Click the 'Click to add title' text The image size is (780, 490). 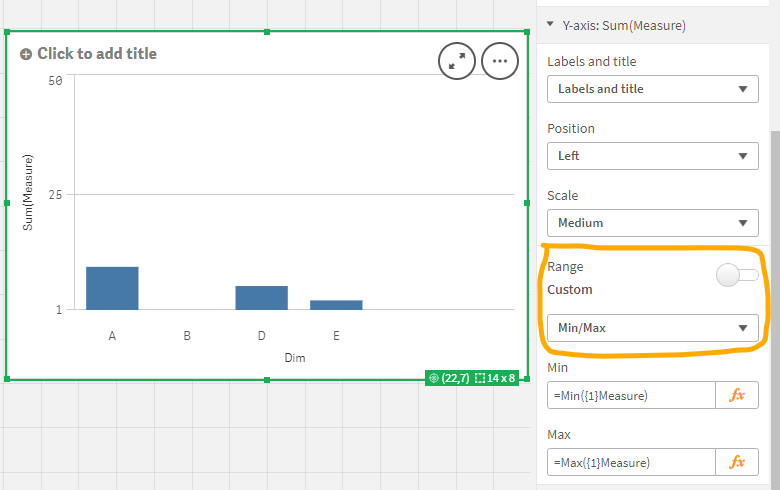coord(97,54)
